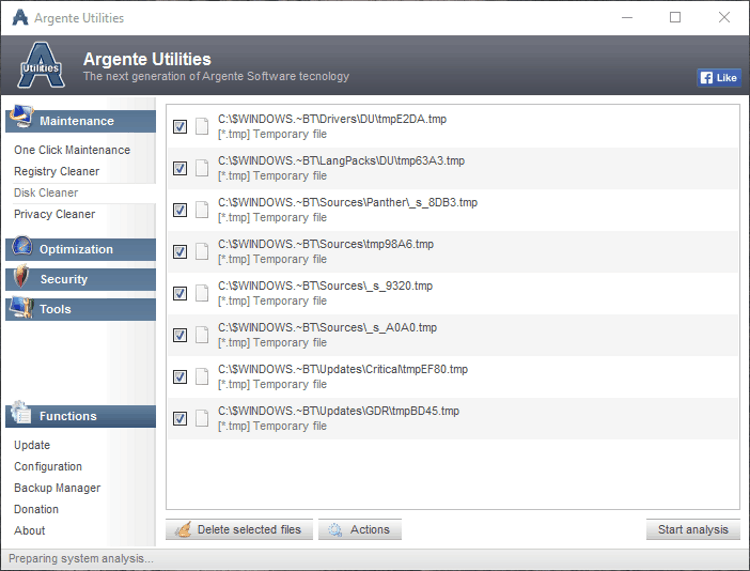
Task: Click the broom icon on Delete selected files
Action: (x=183, y=529)
